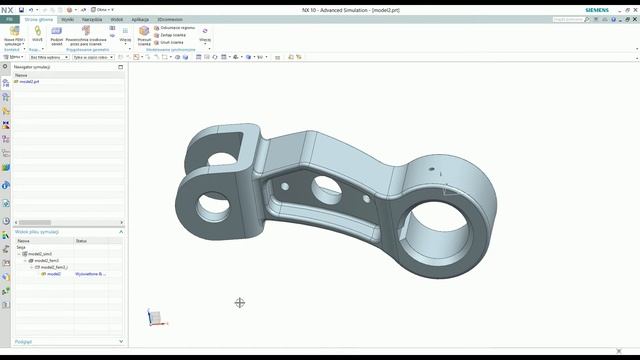
Task: Switch to the Strona główna ribbon tab
Action: pos(39,19)
